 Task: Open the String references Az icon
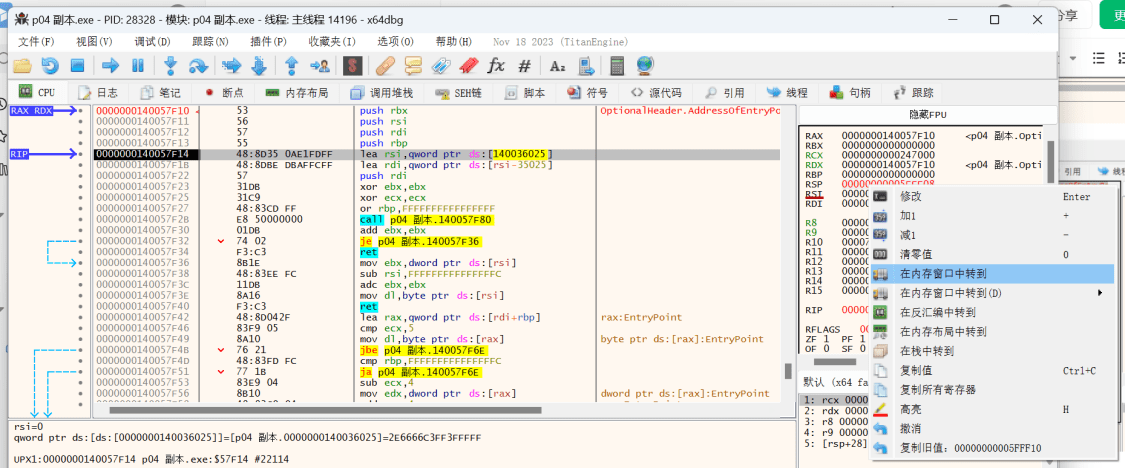(557, 66)
